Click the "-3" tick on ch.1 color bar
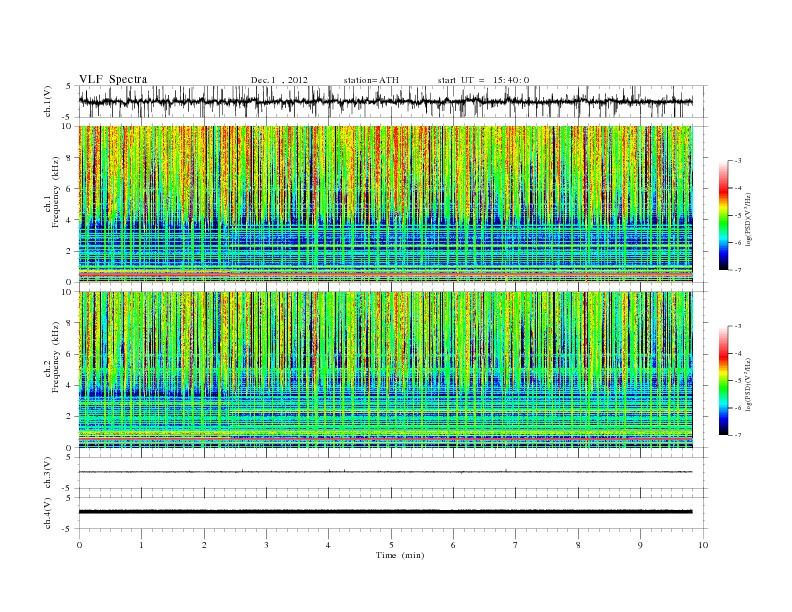792x612 pixels. (x=738, y=161)
